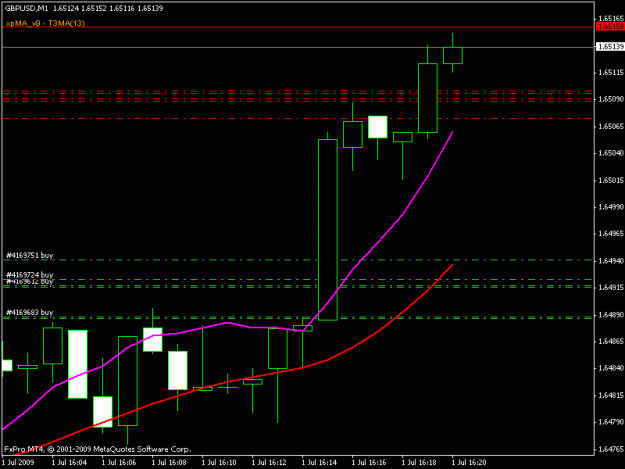Image resolution: width=625 pixels, height=469 pixels.
Task: Click the 1.64890 price scale label
Action: click(x=611, y=315)
